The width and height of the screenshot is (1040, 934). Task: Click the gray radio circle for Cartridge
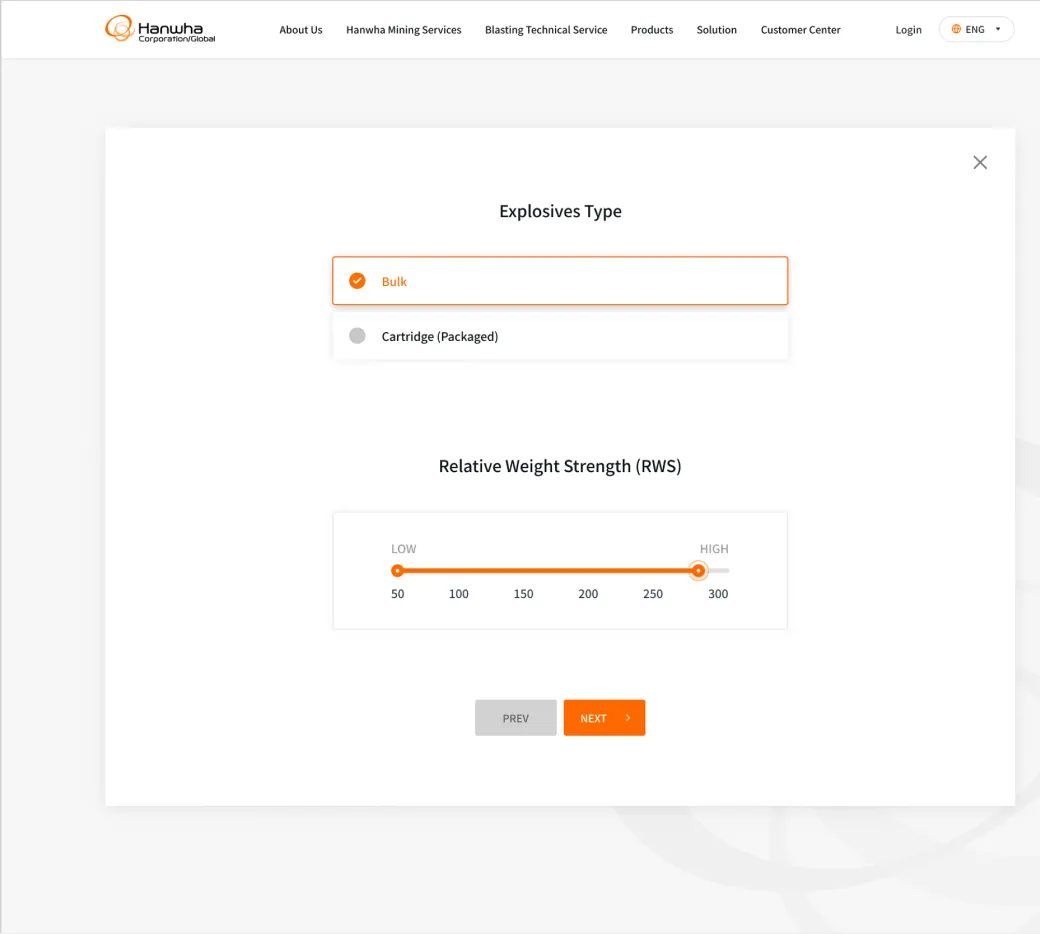pos(357,336)
